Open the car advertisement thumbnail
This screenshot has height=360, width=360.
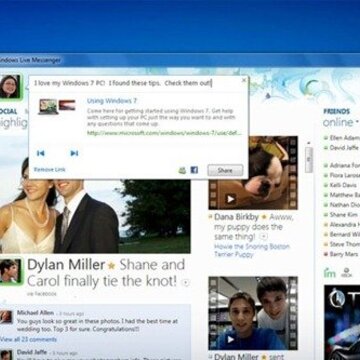click(x=342, y=322)
